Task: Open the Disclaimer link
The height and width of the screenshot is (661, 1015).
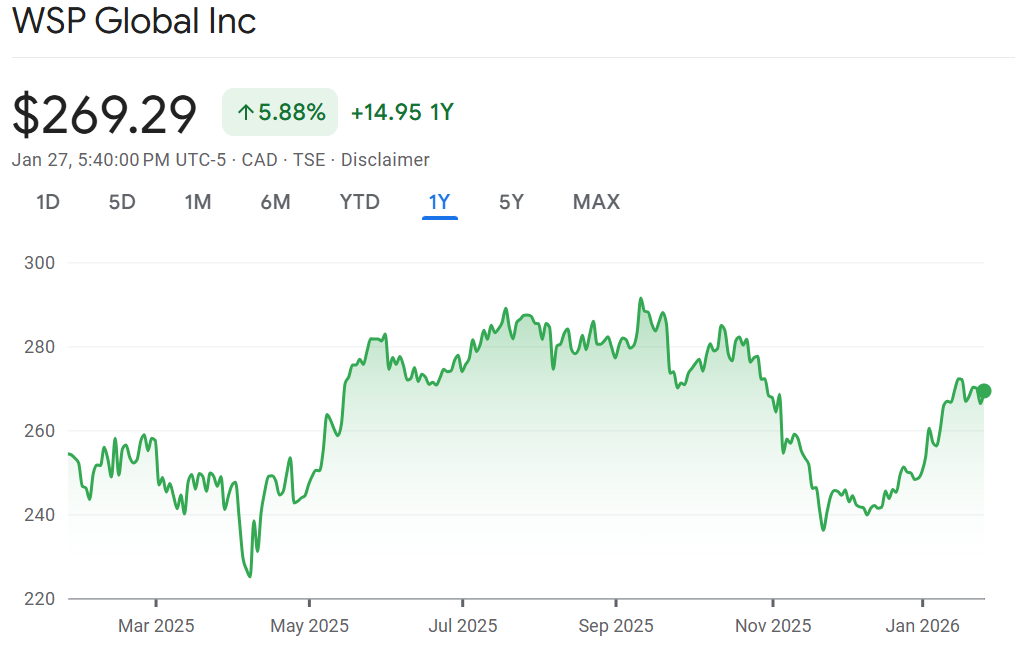Action: pos(385,160)
